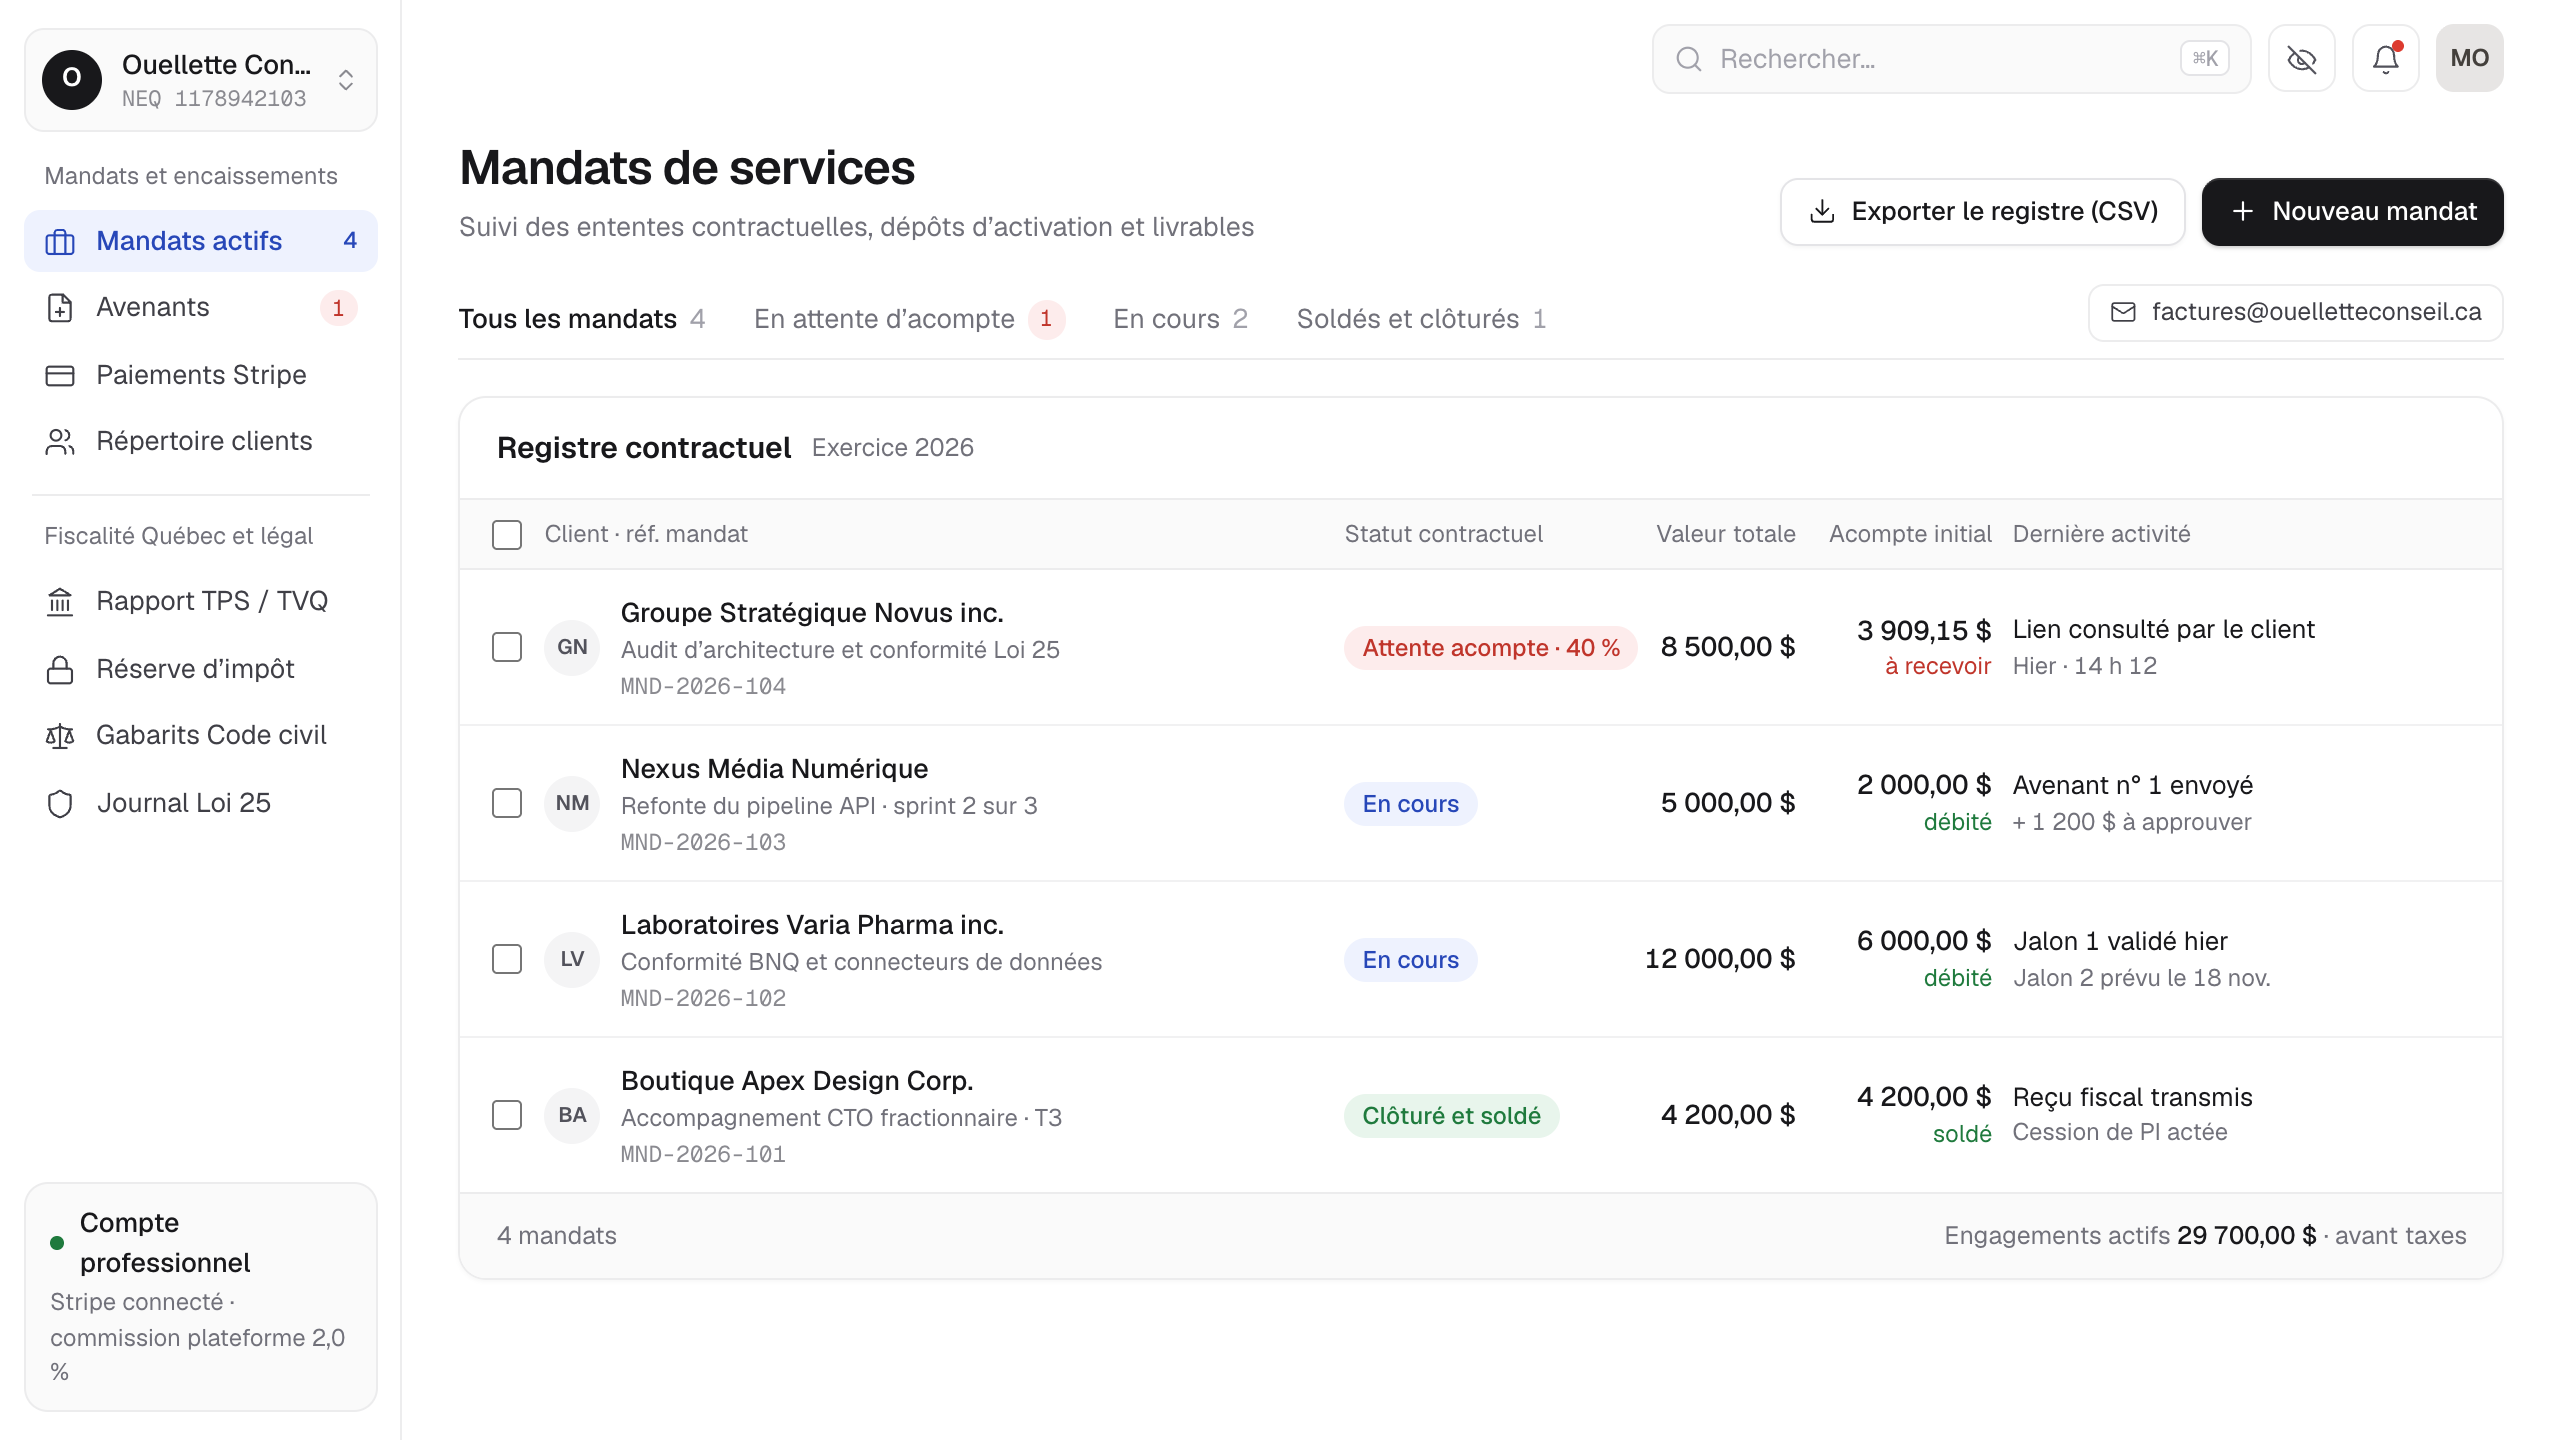Go to Gabarits Code civil
Image resolution: width=2560 pixels, height=1440 pixels.
pos(201,736)
